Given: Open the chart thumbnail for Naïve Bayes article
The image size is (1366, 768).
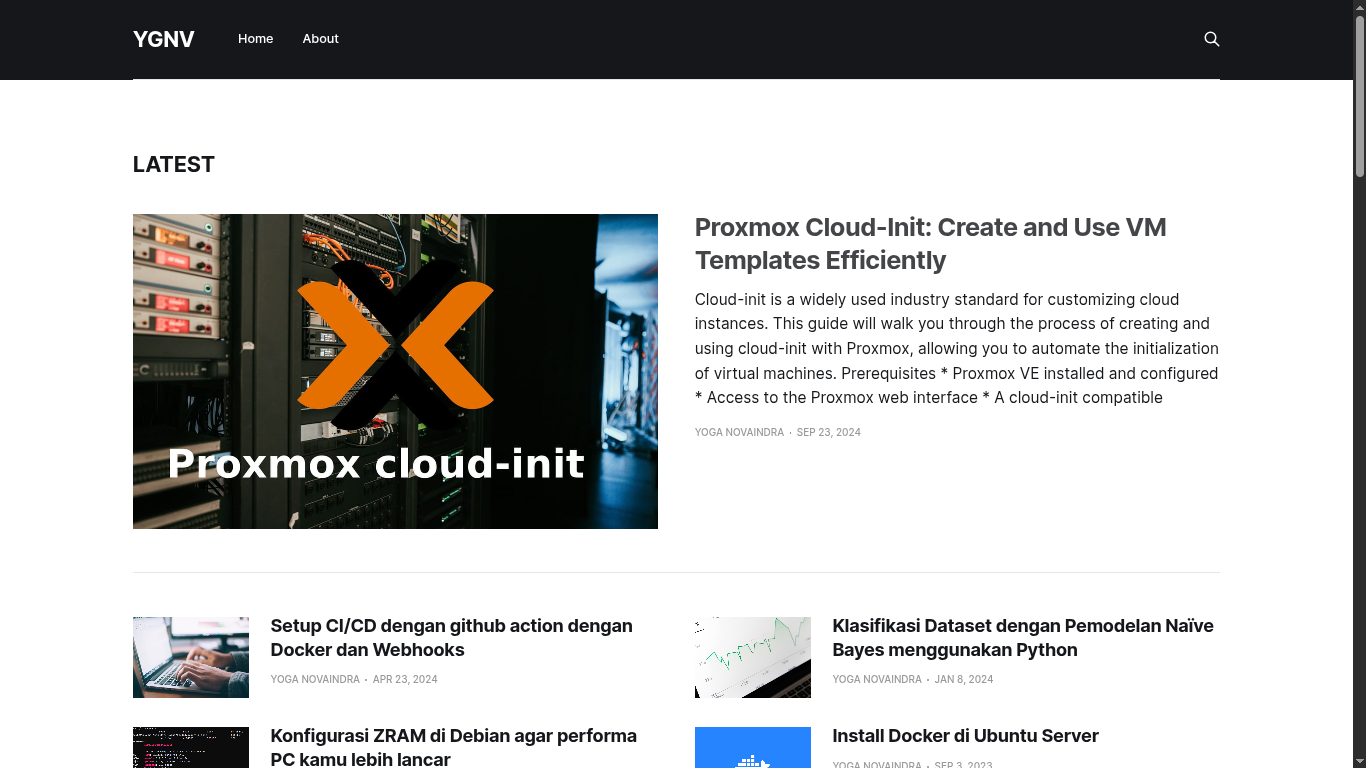Looking at the screenshot, I should click(753, 657).
